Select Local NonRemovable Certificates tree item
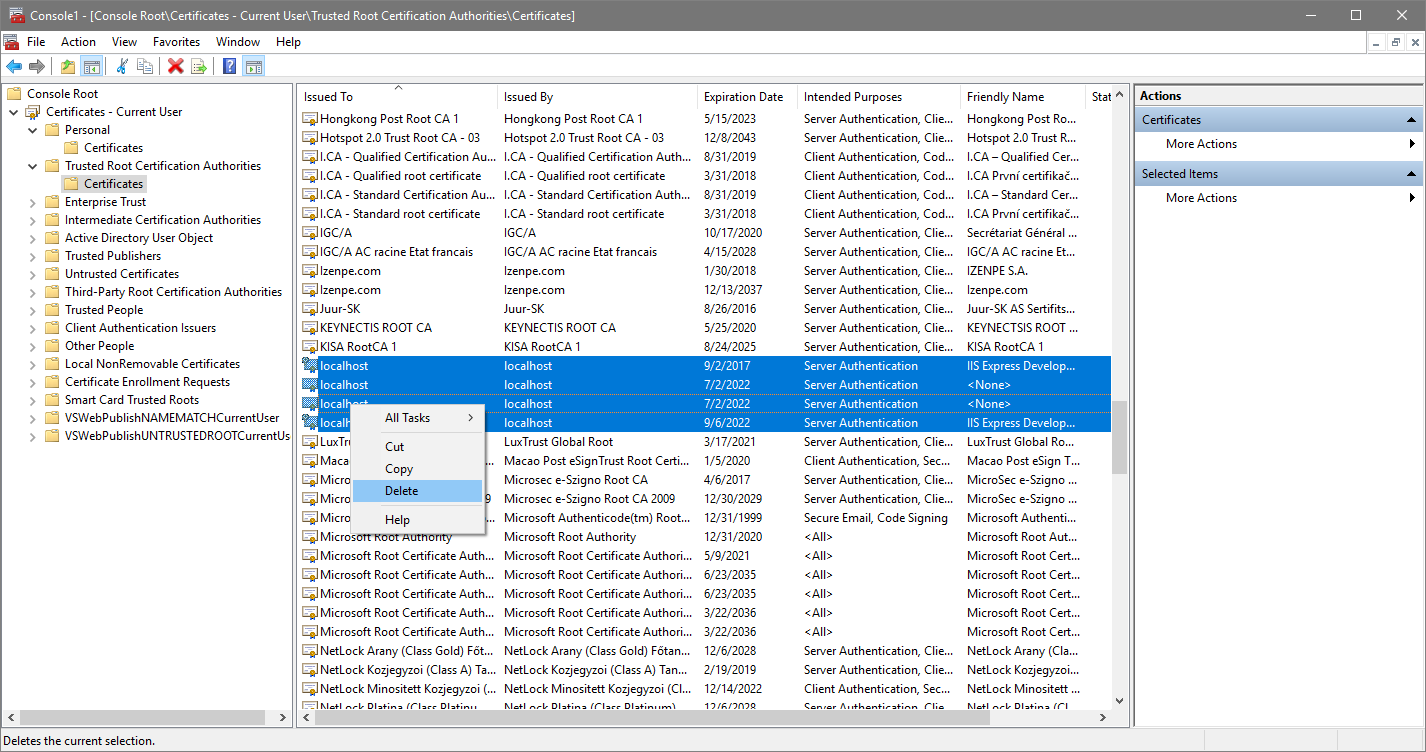Image resolution: width=1426 pixels, height=752 pixels. 152,364
